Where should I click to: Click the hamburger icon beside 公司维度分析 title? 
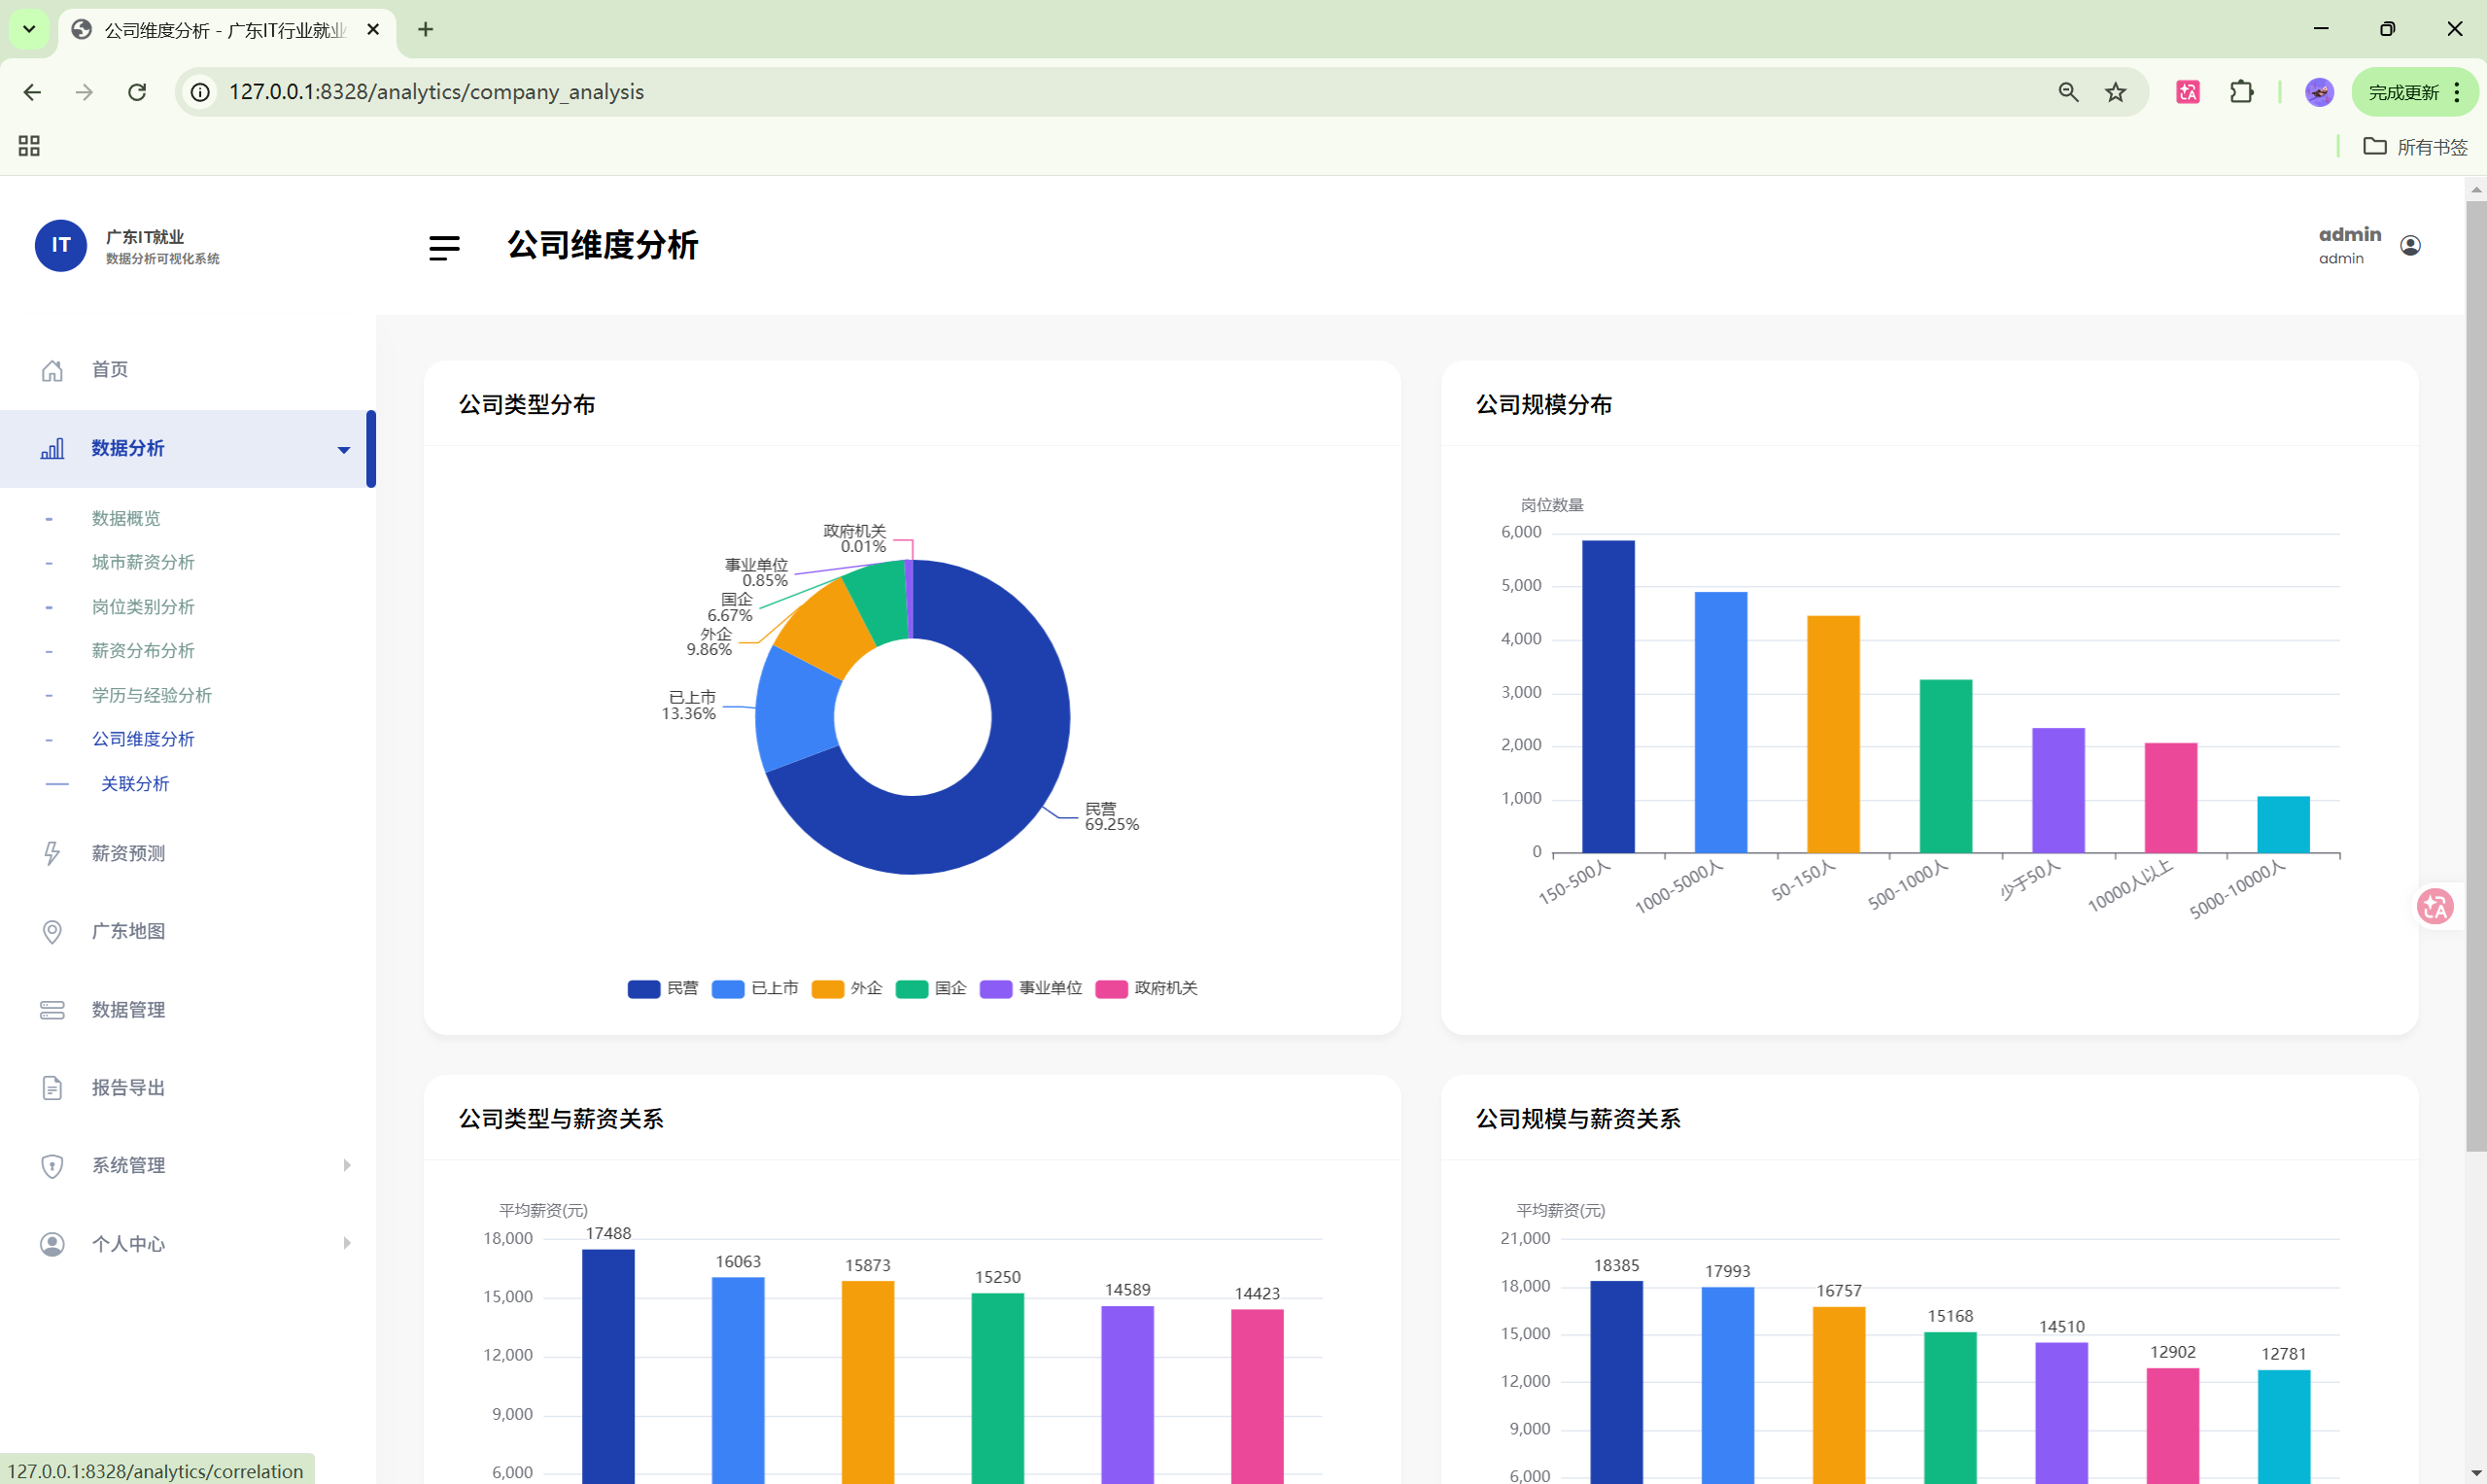click(443, 247)
